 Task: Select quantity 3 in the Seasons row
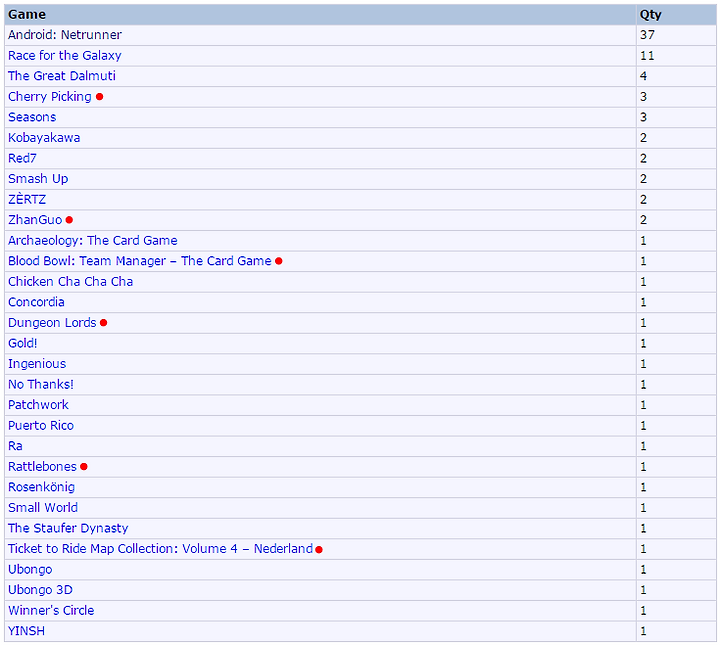(643, 117)
